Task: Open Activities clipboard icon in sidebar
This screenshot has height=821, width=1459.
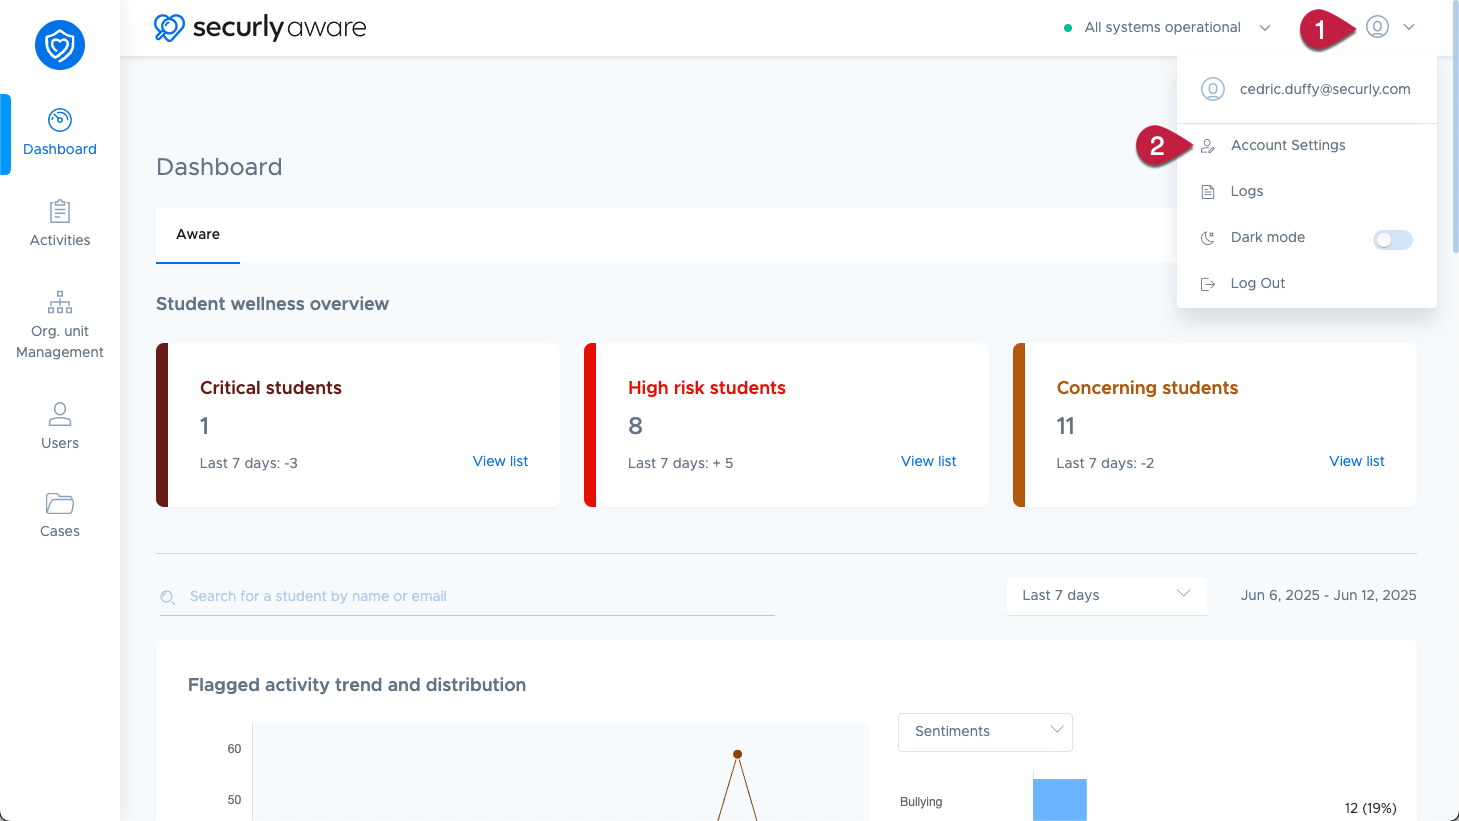Action: (x=60, y=211)
